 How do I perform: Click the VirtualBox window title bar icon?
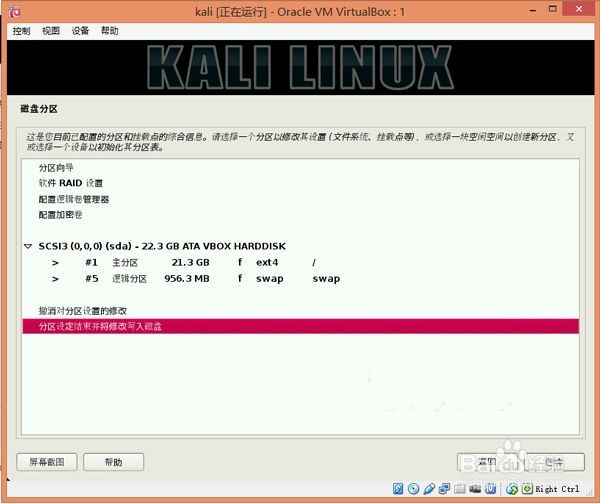pyautogui.click(x=15, y=12)
